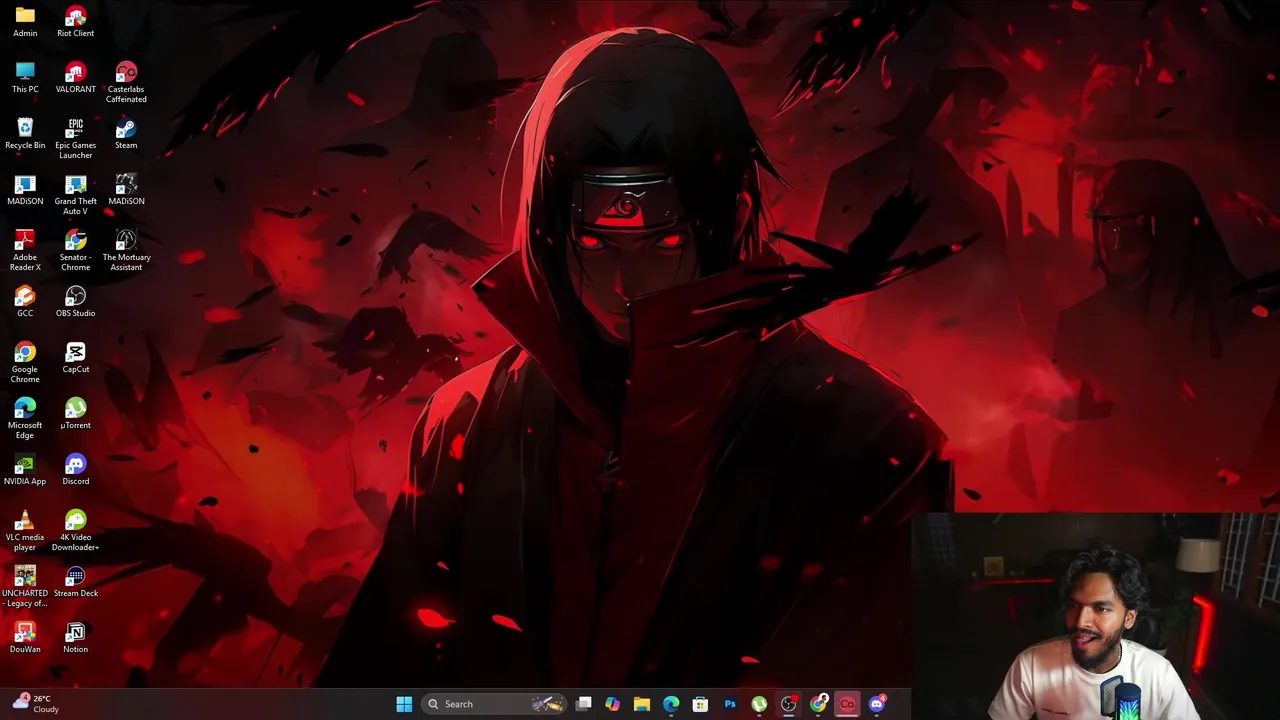The width and height of the screenshot is (1280, 720).
Task: Open Copilot from the taskbar
Action: click(613, 704)
